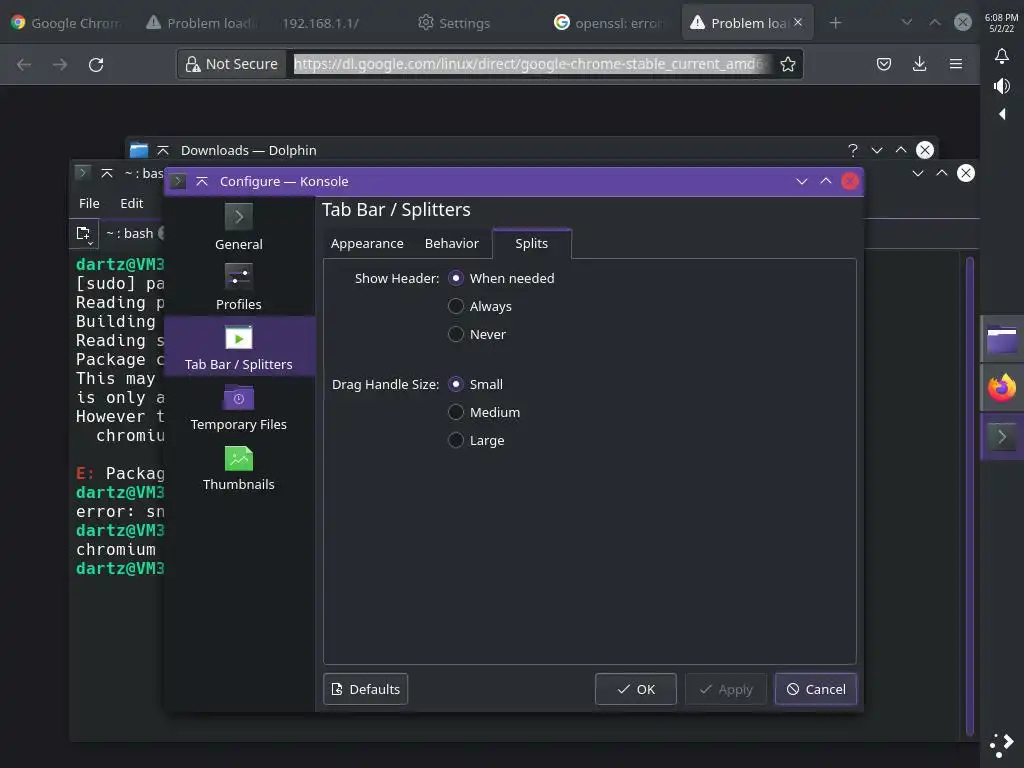
Task: Open Konsole Edit menu
Action: pos(131,203)
